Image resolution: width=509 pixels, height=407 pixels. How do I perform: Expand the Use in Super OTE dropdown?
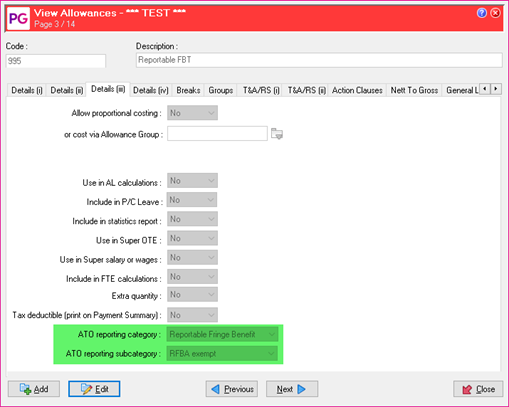point(192,238)
